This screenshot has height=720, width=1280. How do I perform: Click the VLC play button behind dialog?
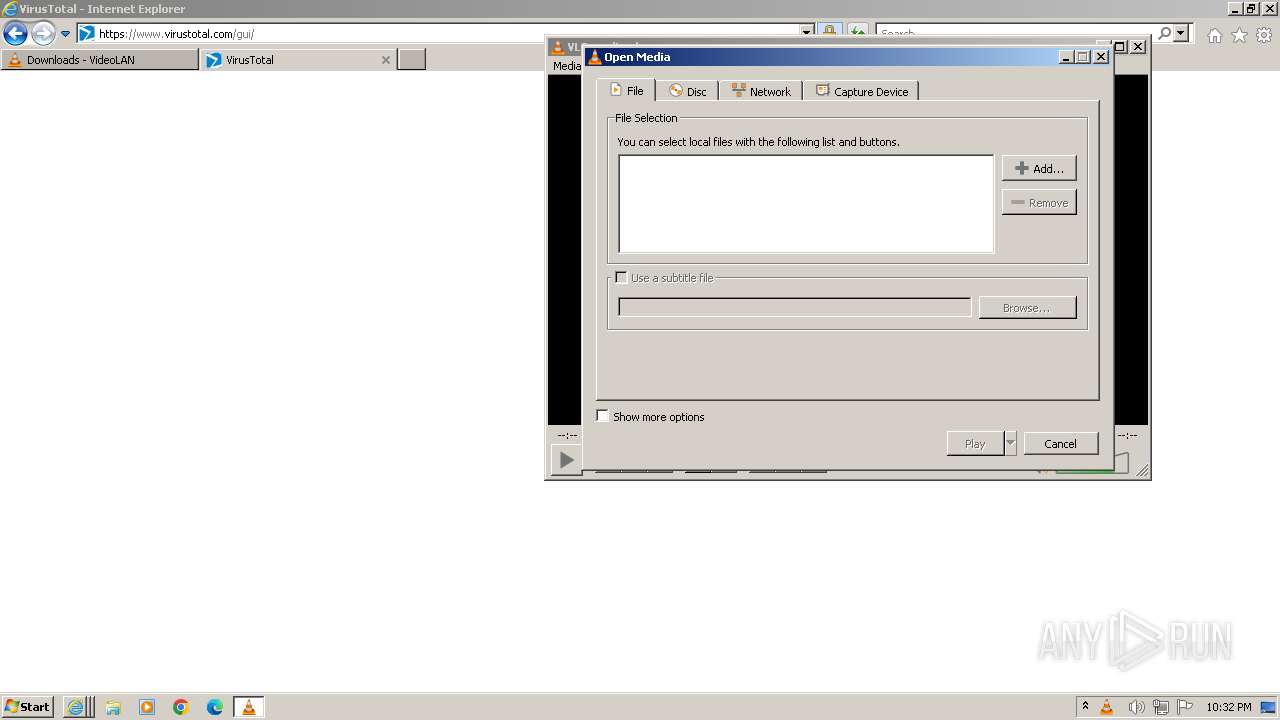point(566,460)
